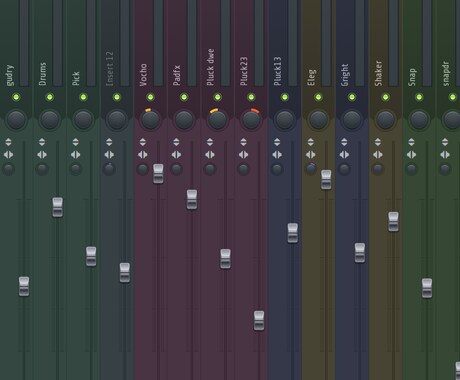This screenshot has width=460, height=380.
Task: Mute the Eleg track via green LED
Action: click(318, 97)
